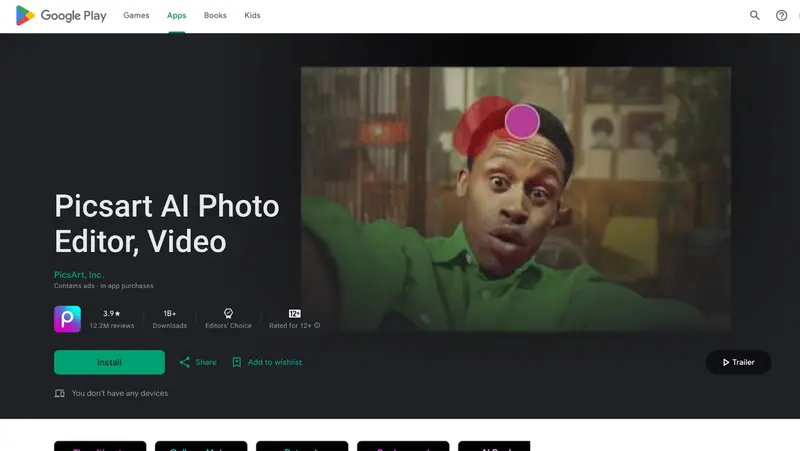Image resolution: width=800 pixels, height=451 pixels.
Task: Click the Picsart AI Photo Editor title
Action: (167, 223)
